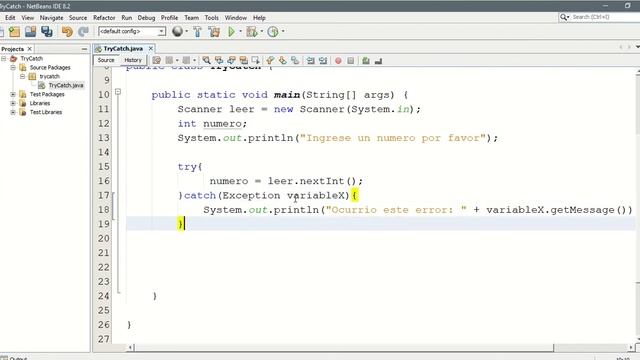The image size is (640, 360).
Task: Minimize the Projects panel
Action: click(84, 49)
